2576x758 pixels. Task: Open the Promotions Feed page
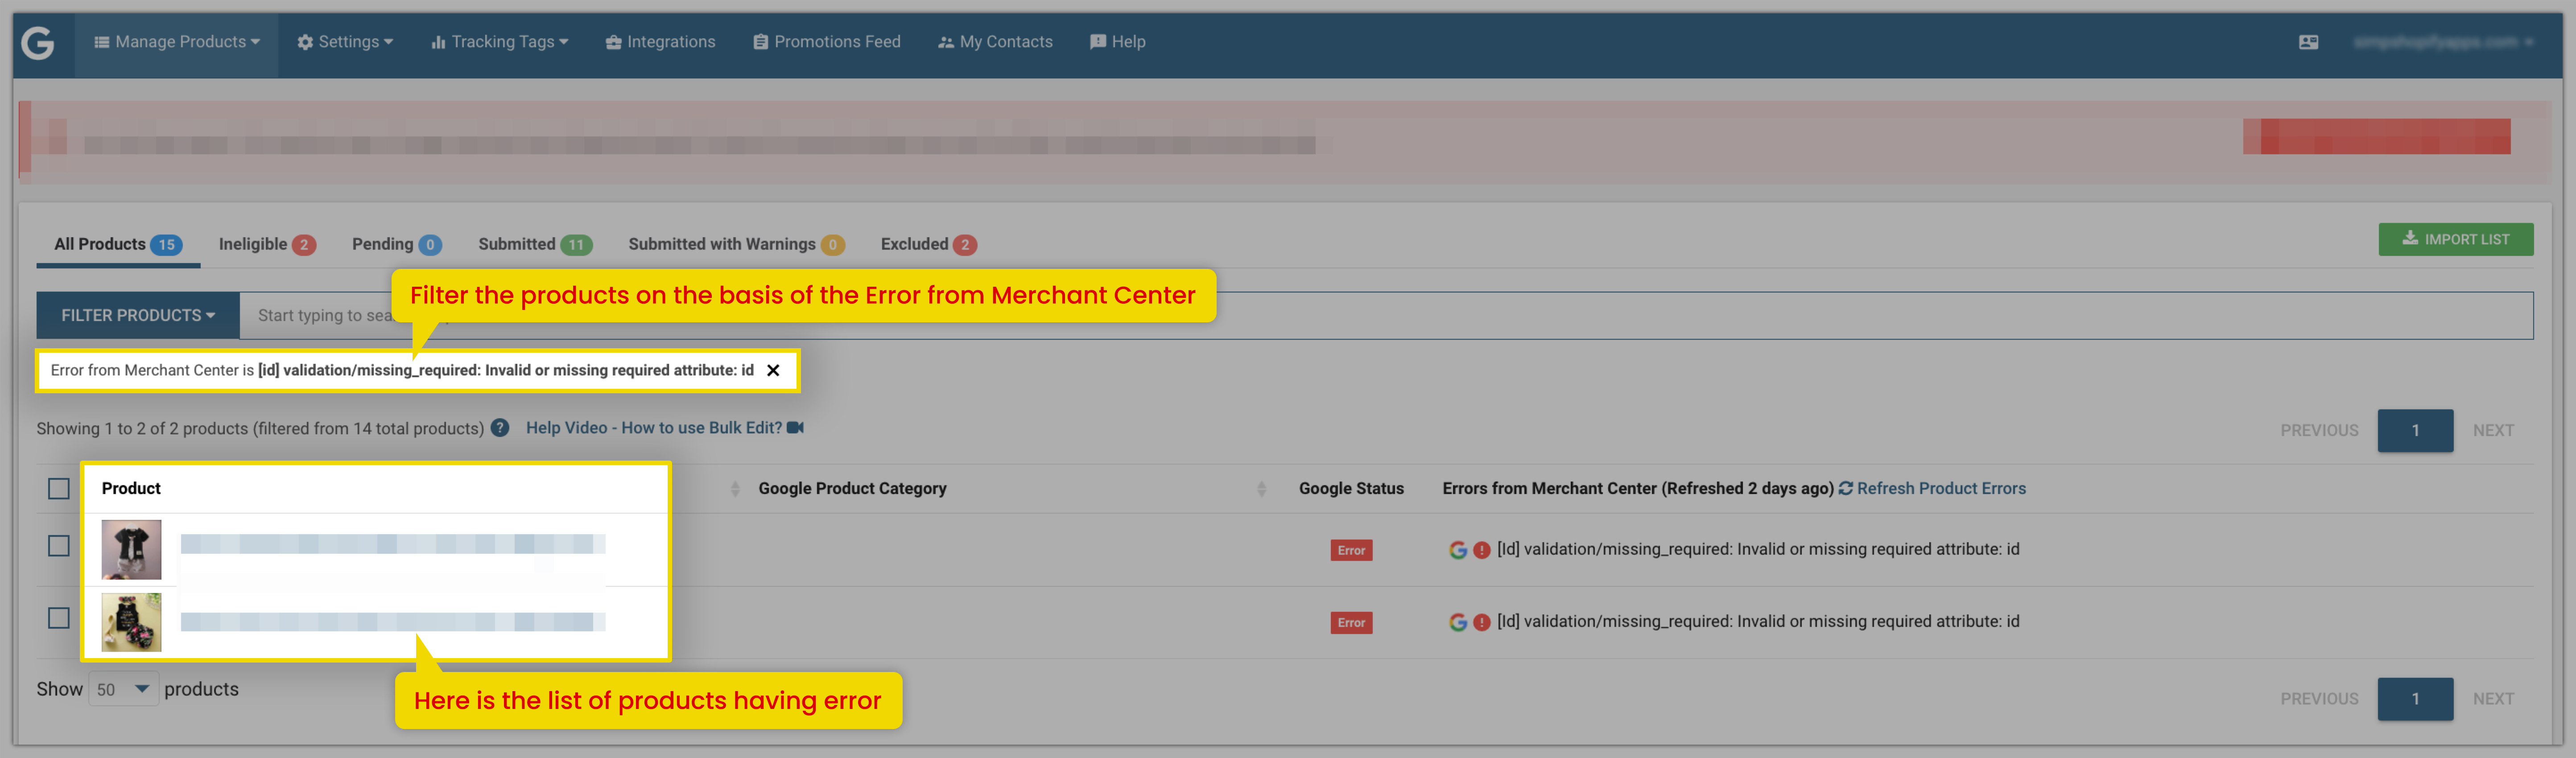[827, 42]
